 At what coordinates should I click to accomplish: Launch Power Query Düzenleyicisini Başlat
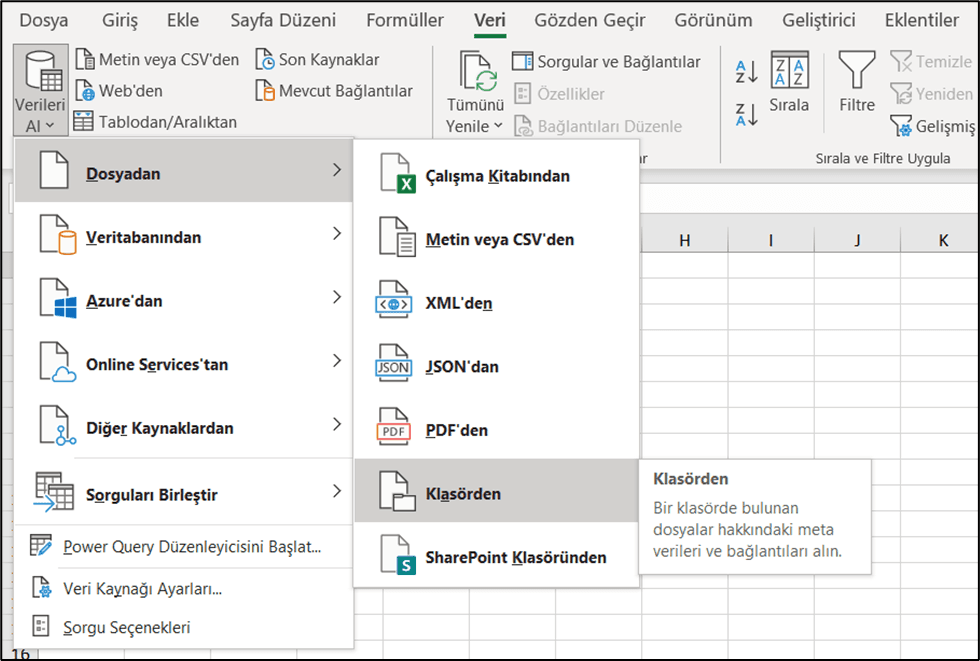pos(184,547)
